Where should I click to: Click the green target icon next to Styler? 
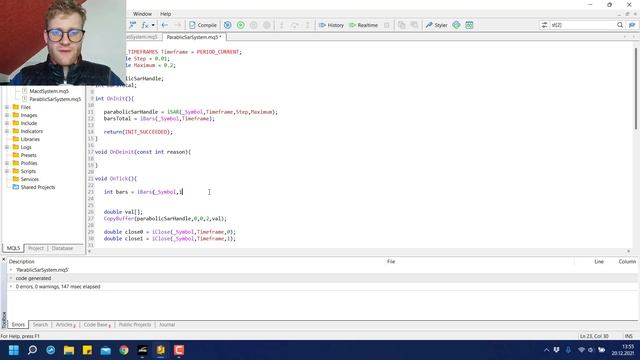[456, 25]
